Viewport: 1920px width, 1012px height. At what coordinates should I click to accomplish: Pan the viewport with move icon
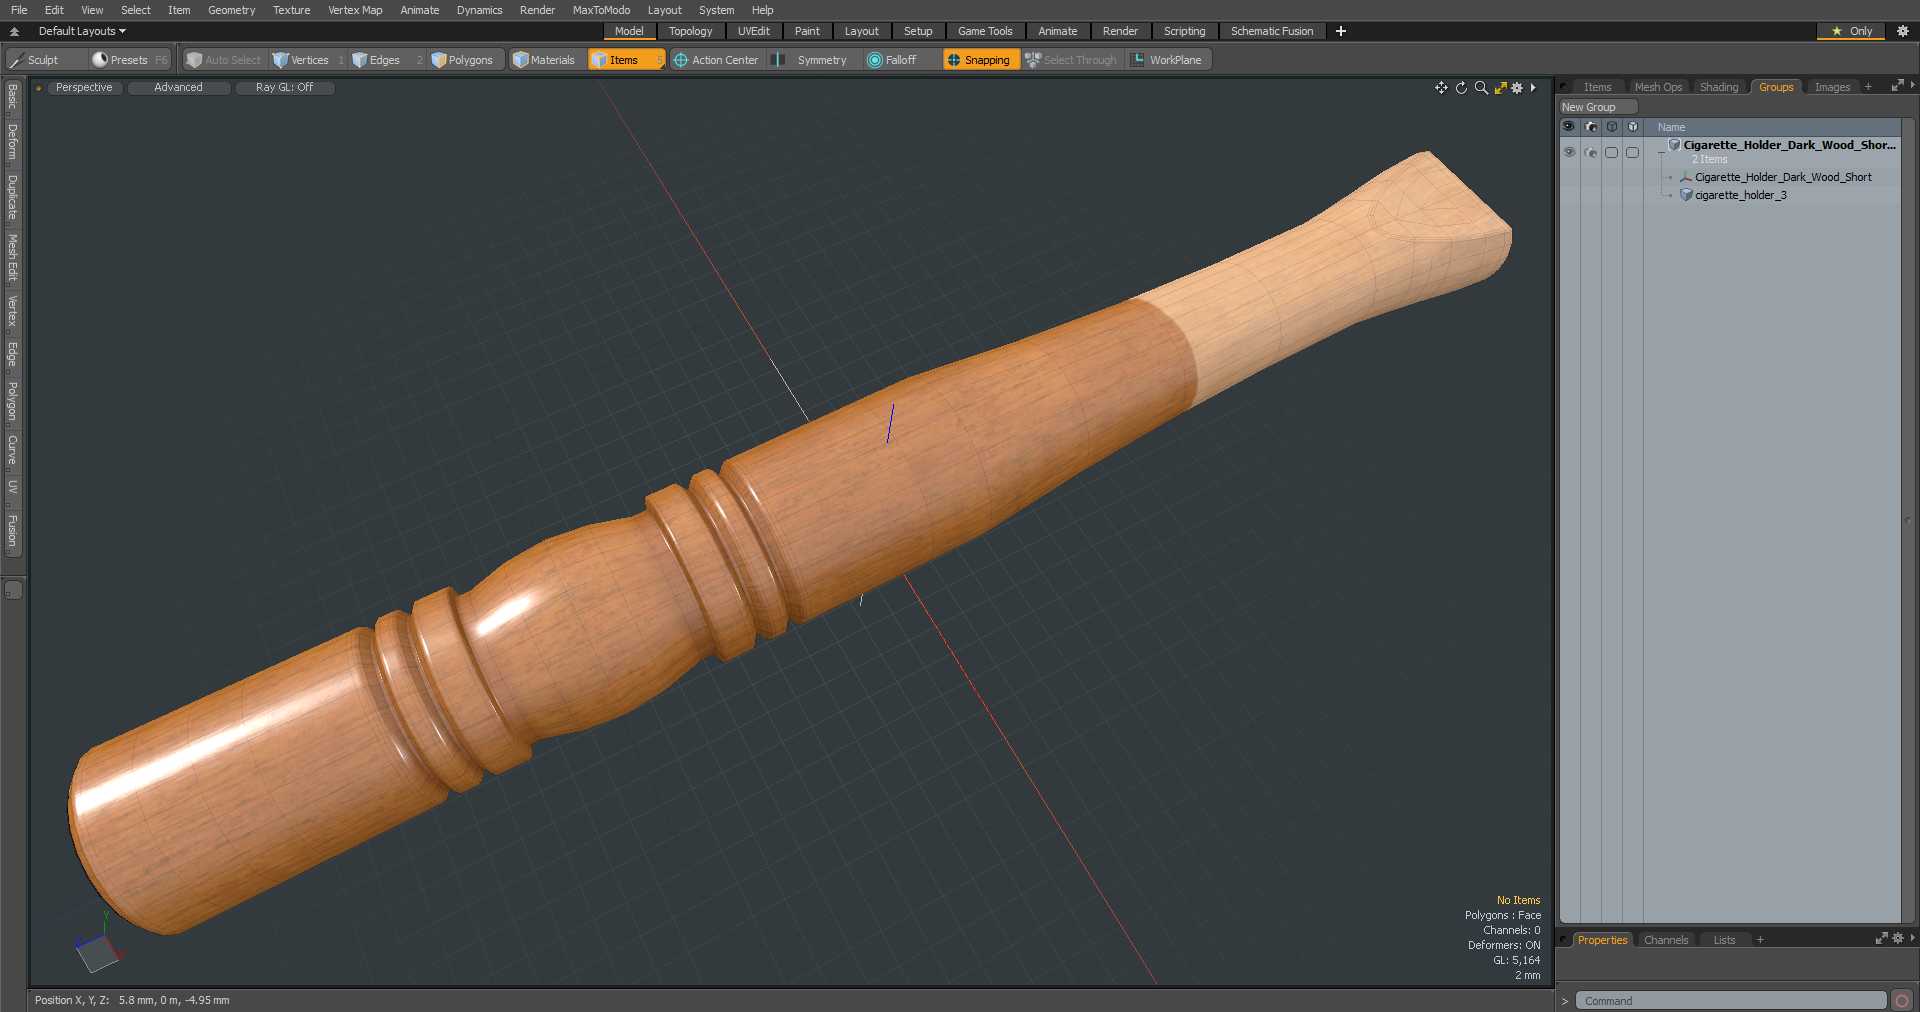coord(1441,88)
